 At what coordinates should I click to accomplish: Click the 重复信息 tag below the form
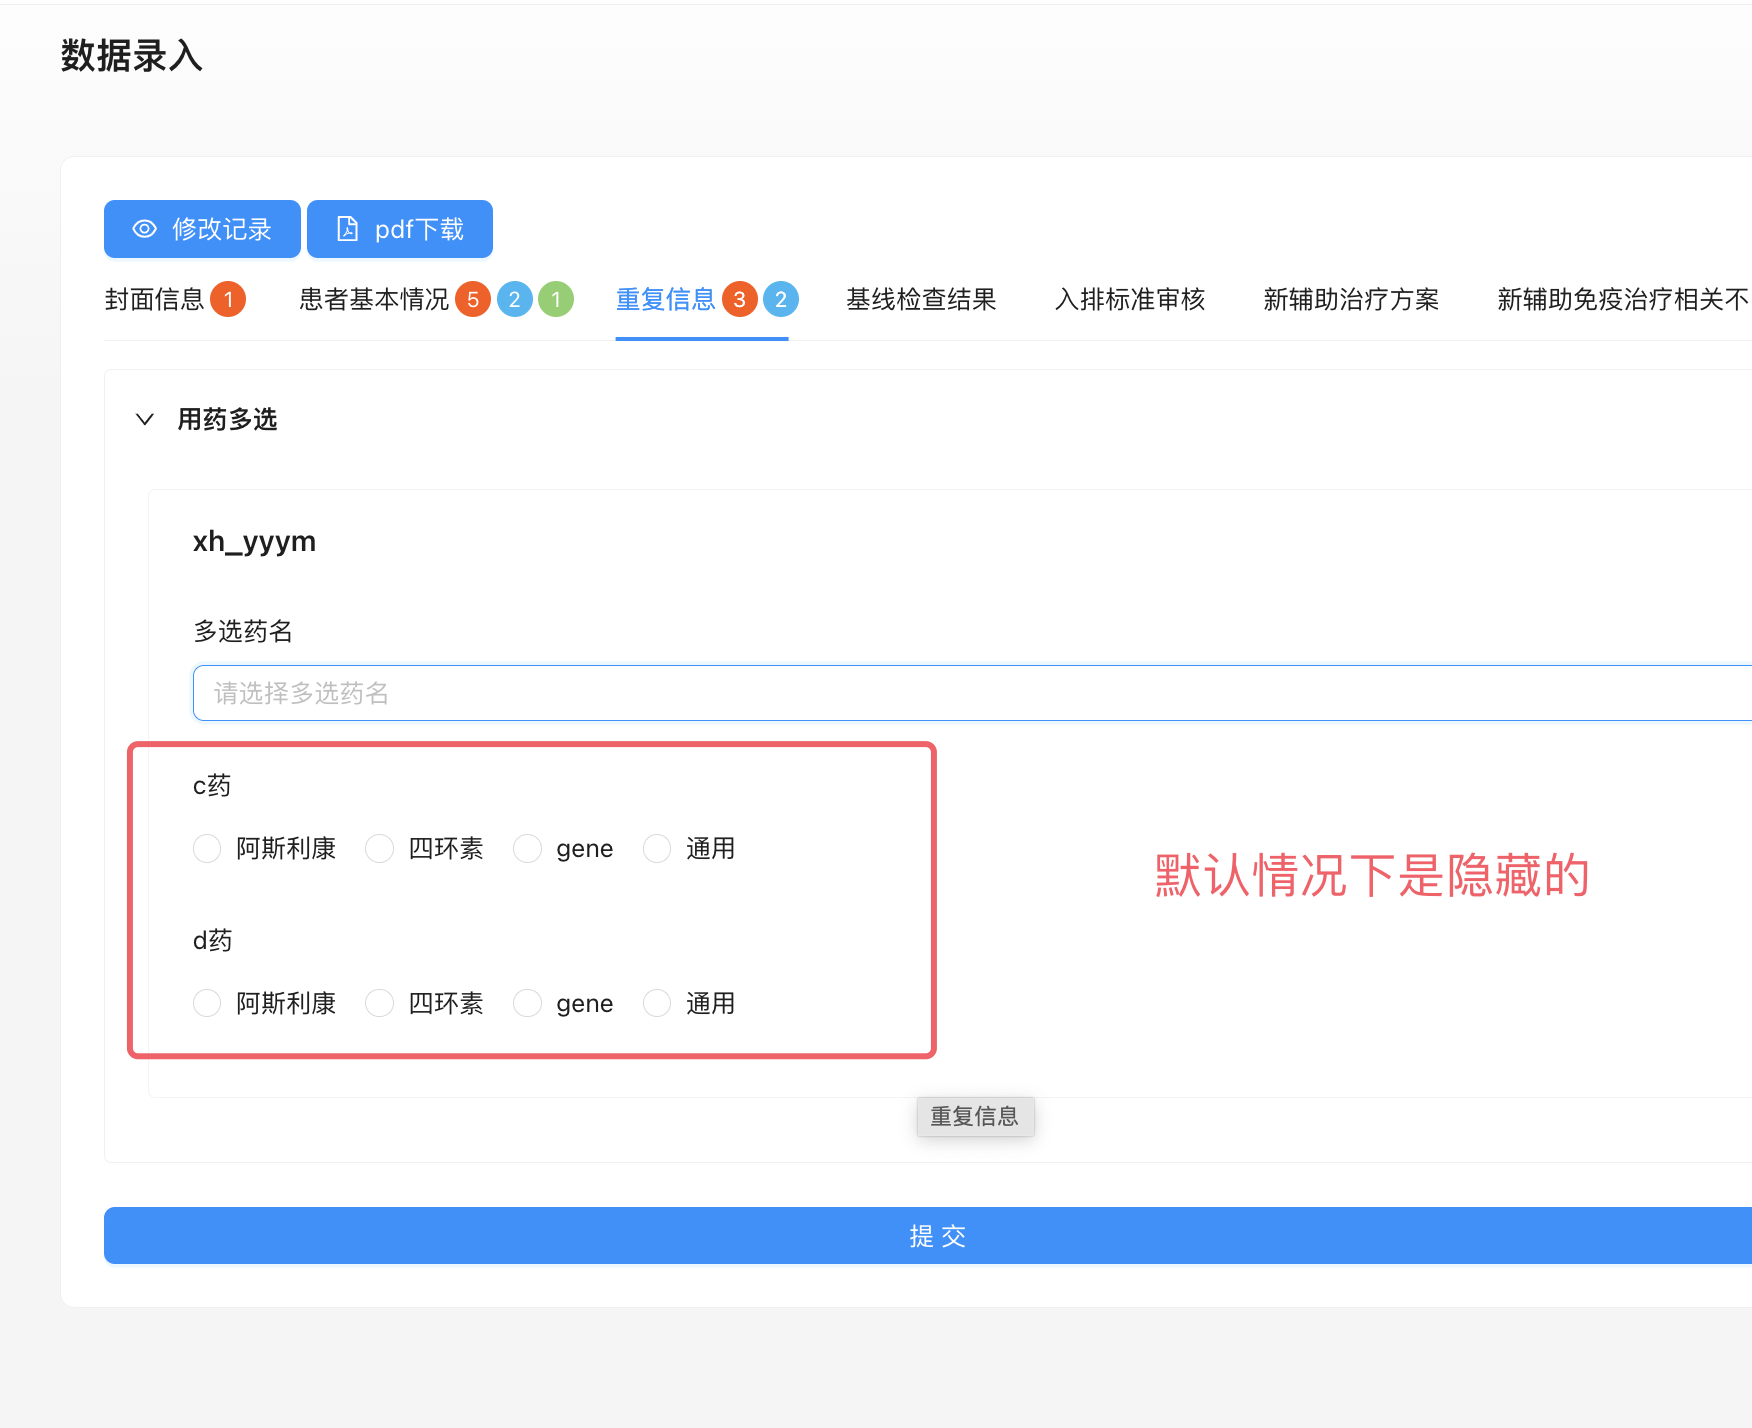(975, 1116)
